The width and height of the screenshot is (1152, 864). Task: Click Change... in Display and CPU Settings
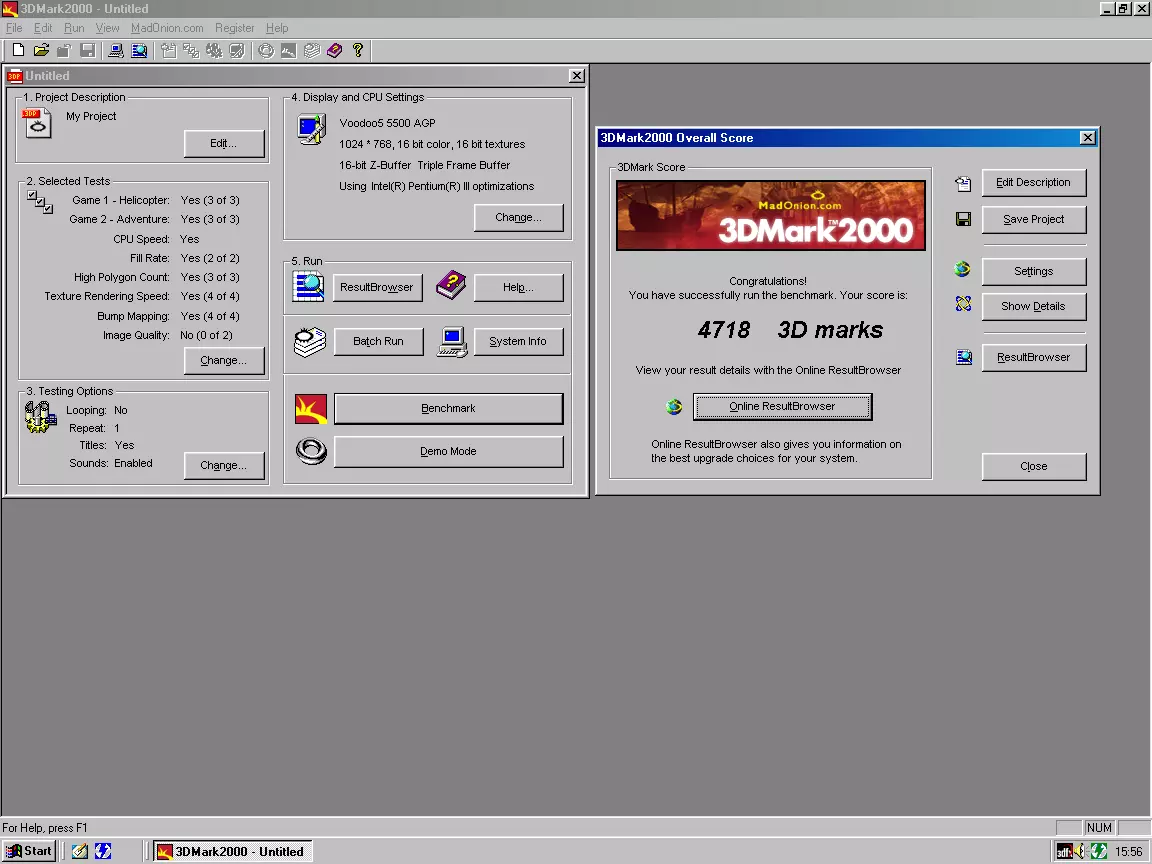pos(519,217)
